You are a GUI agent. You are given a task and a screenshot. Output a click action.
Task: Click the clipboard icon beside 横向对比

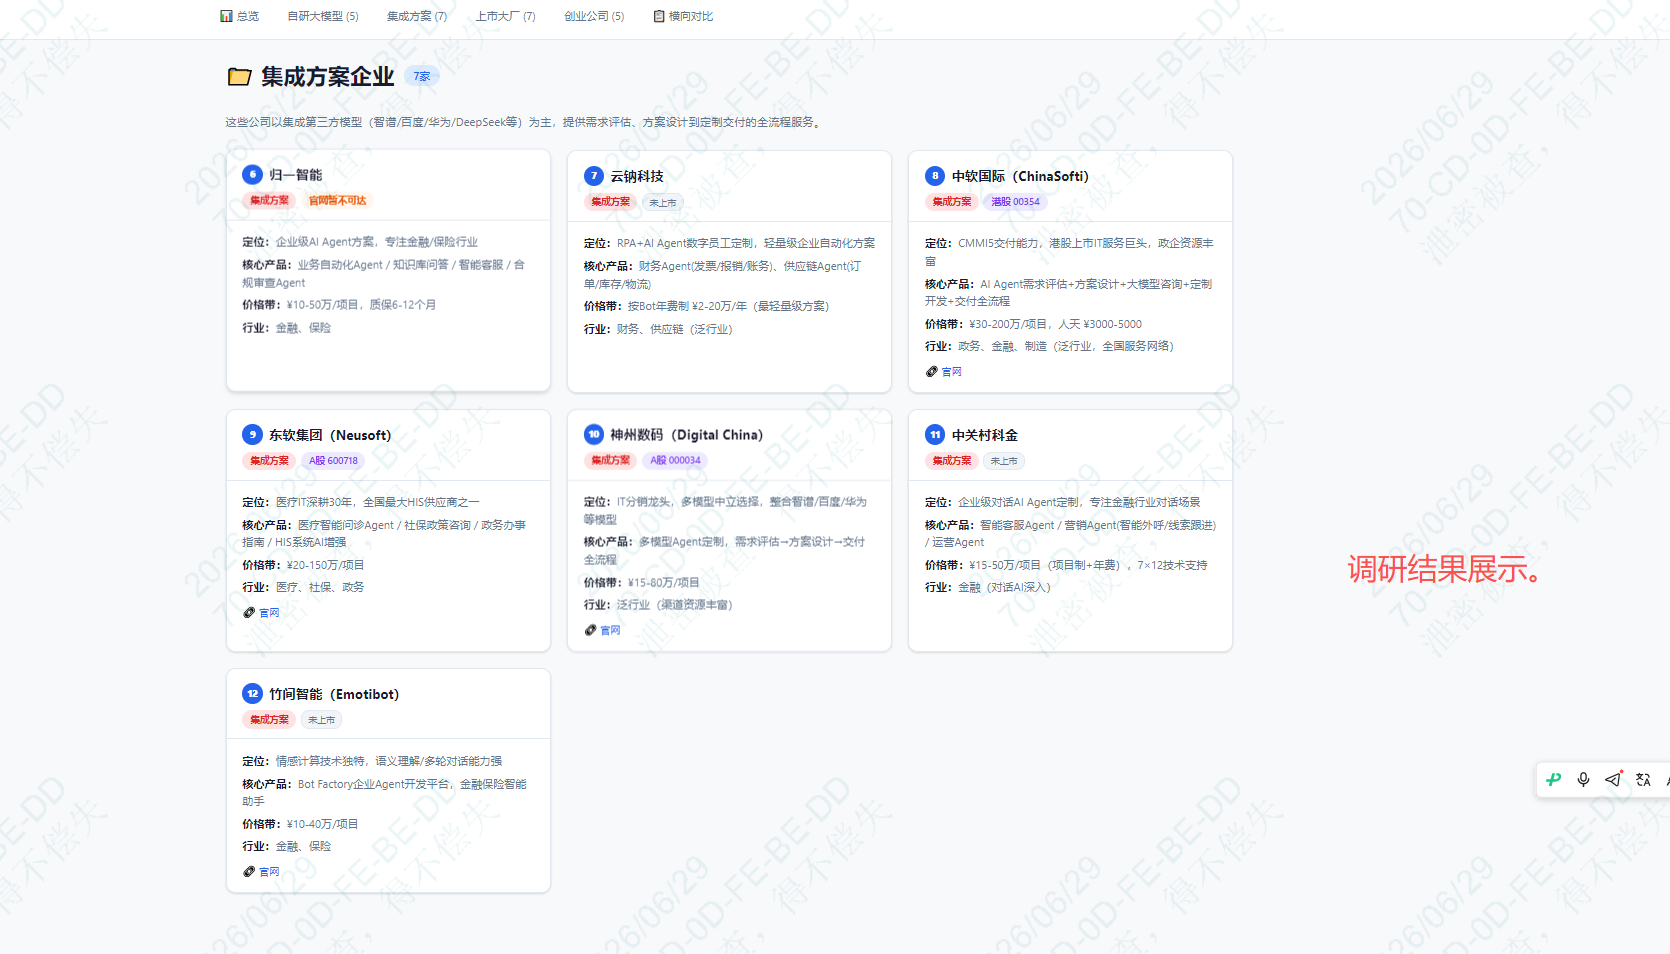(x=659, y=16)
